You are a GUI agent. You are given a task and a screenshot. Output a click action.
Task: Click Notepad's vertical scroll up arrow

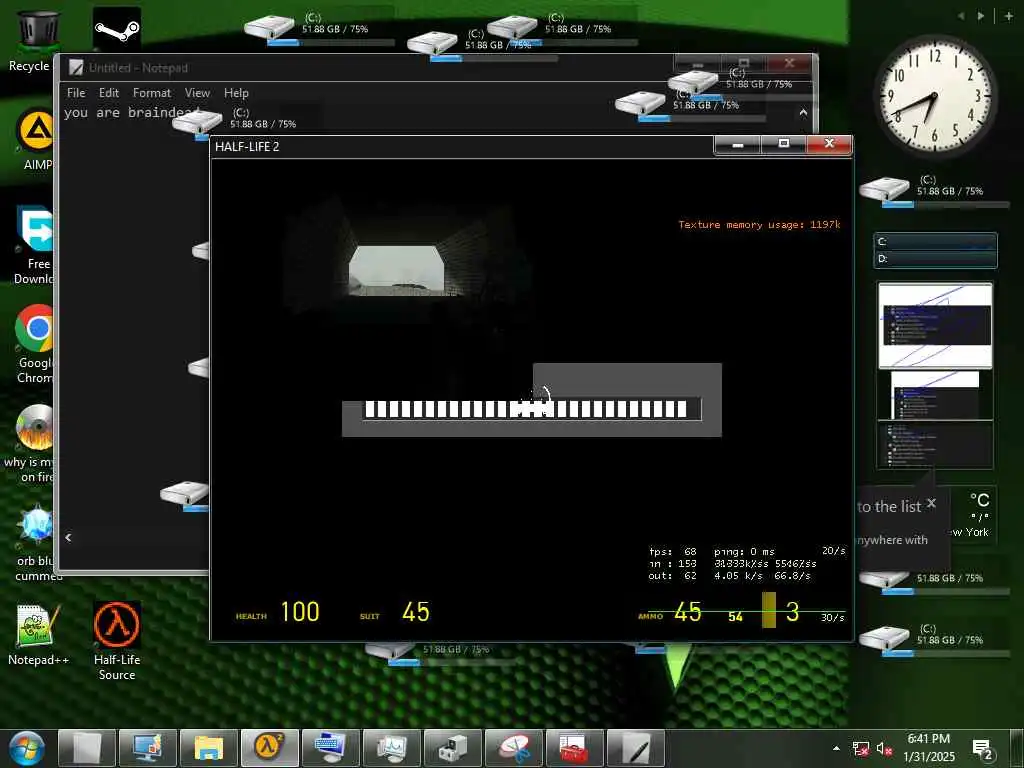(x=803, y=112)
